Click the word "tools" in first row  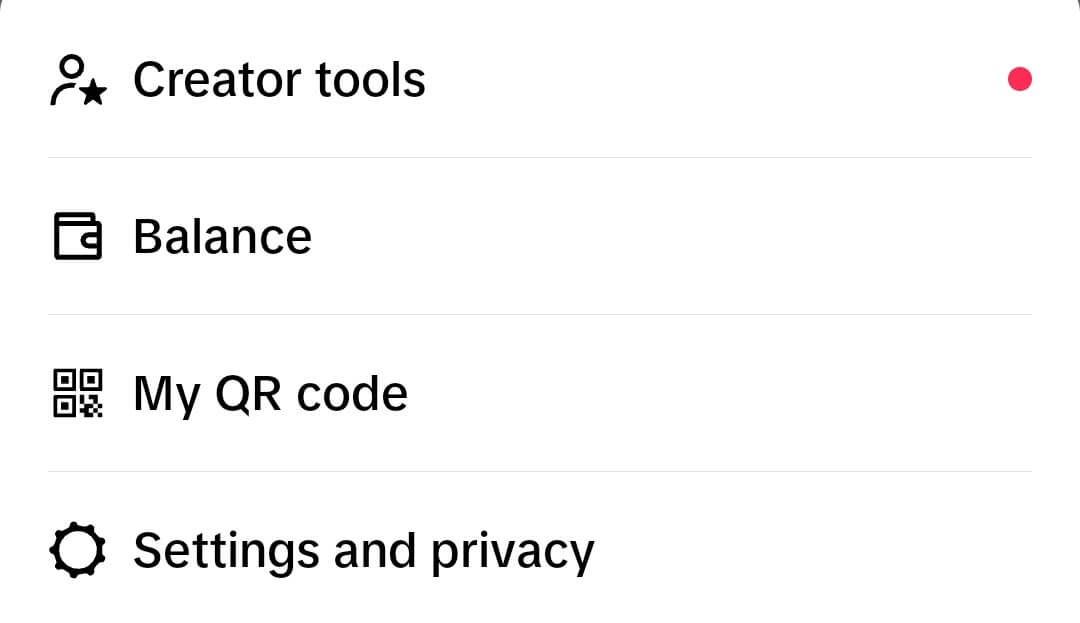click(x=371, y=80)
